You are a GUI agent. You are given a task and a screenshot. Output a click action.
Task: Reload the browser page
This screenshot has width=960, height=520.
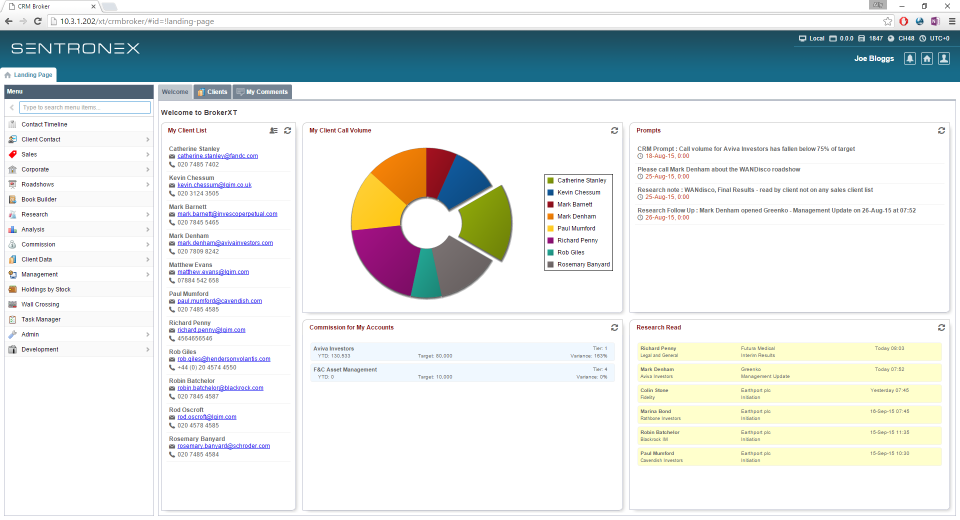pos(37,21)
